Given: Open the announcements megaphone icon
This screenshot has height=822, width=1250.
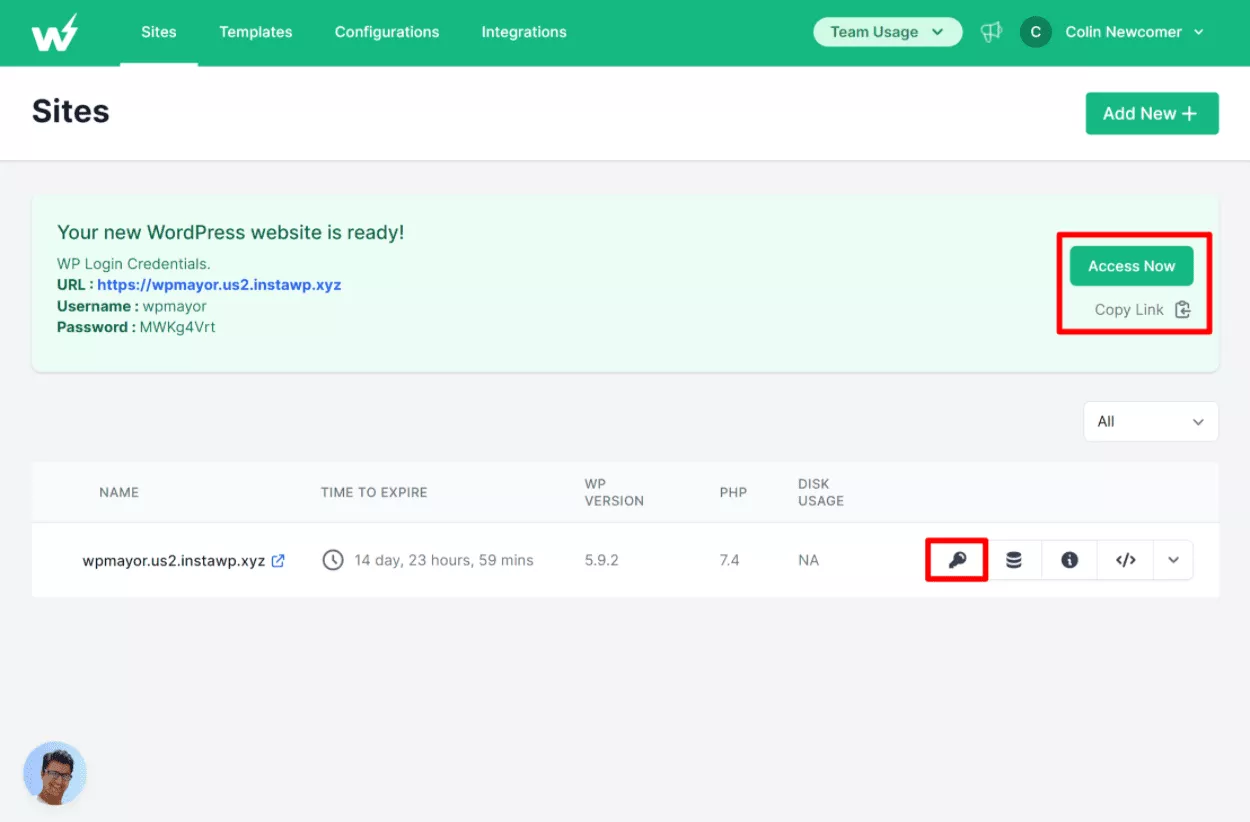Looking at the screenshot, I should point(991,32).
